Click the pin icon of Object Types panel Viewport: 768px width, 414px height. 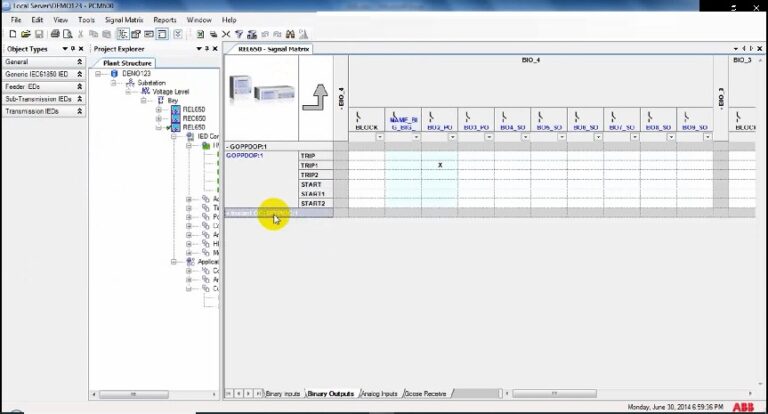coord(73,49)
